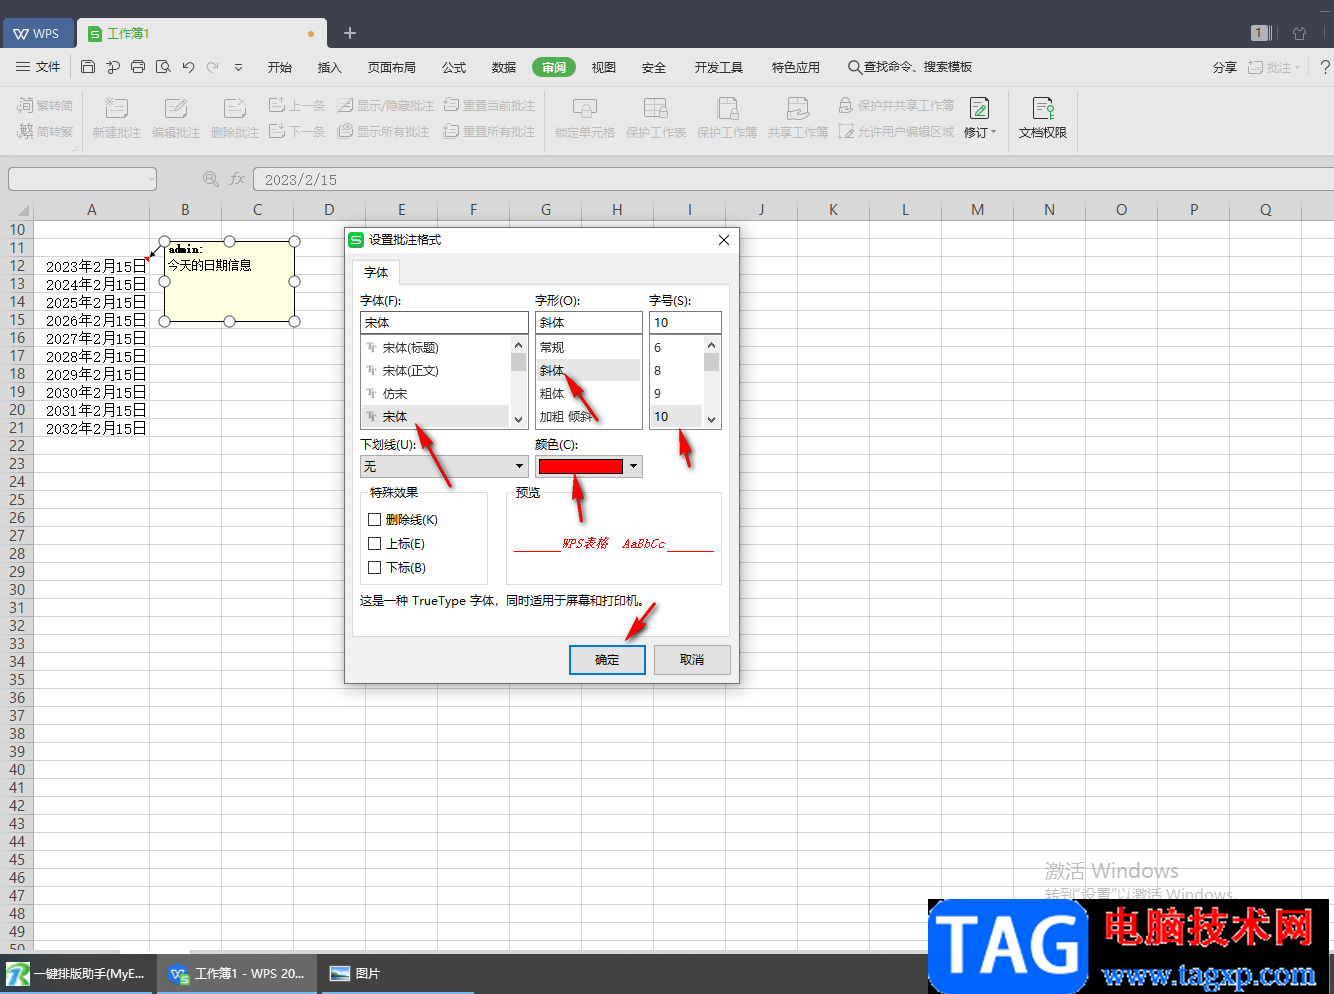
Task: Open the 开始 Home tab
Action: click(280, 67)
